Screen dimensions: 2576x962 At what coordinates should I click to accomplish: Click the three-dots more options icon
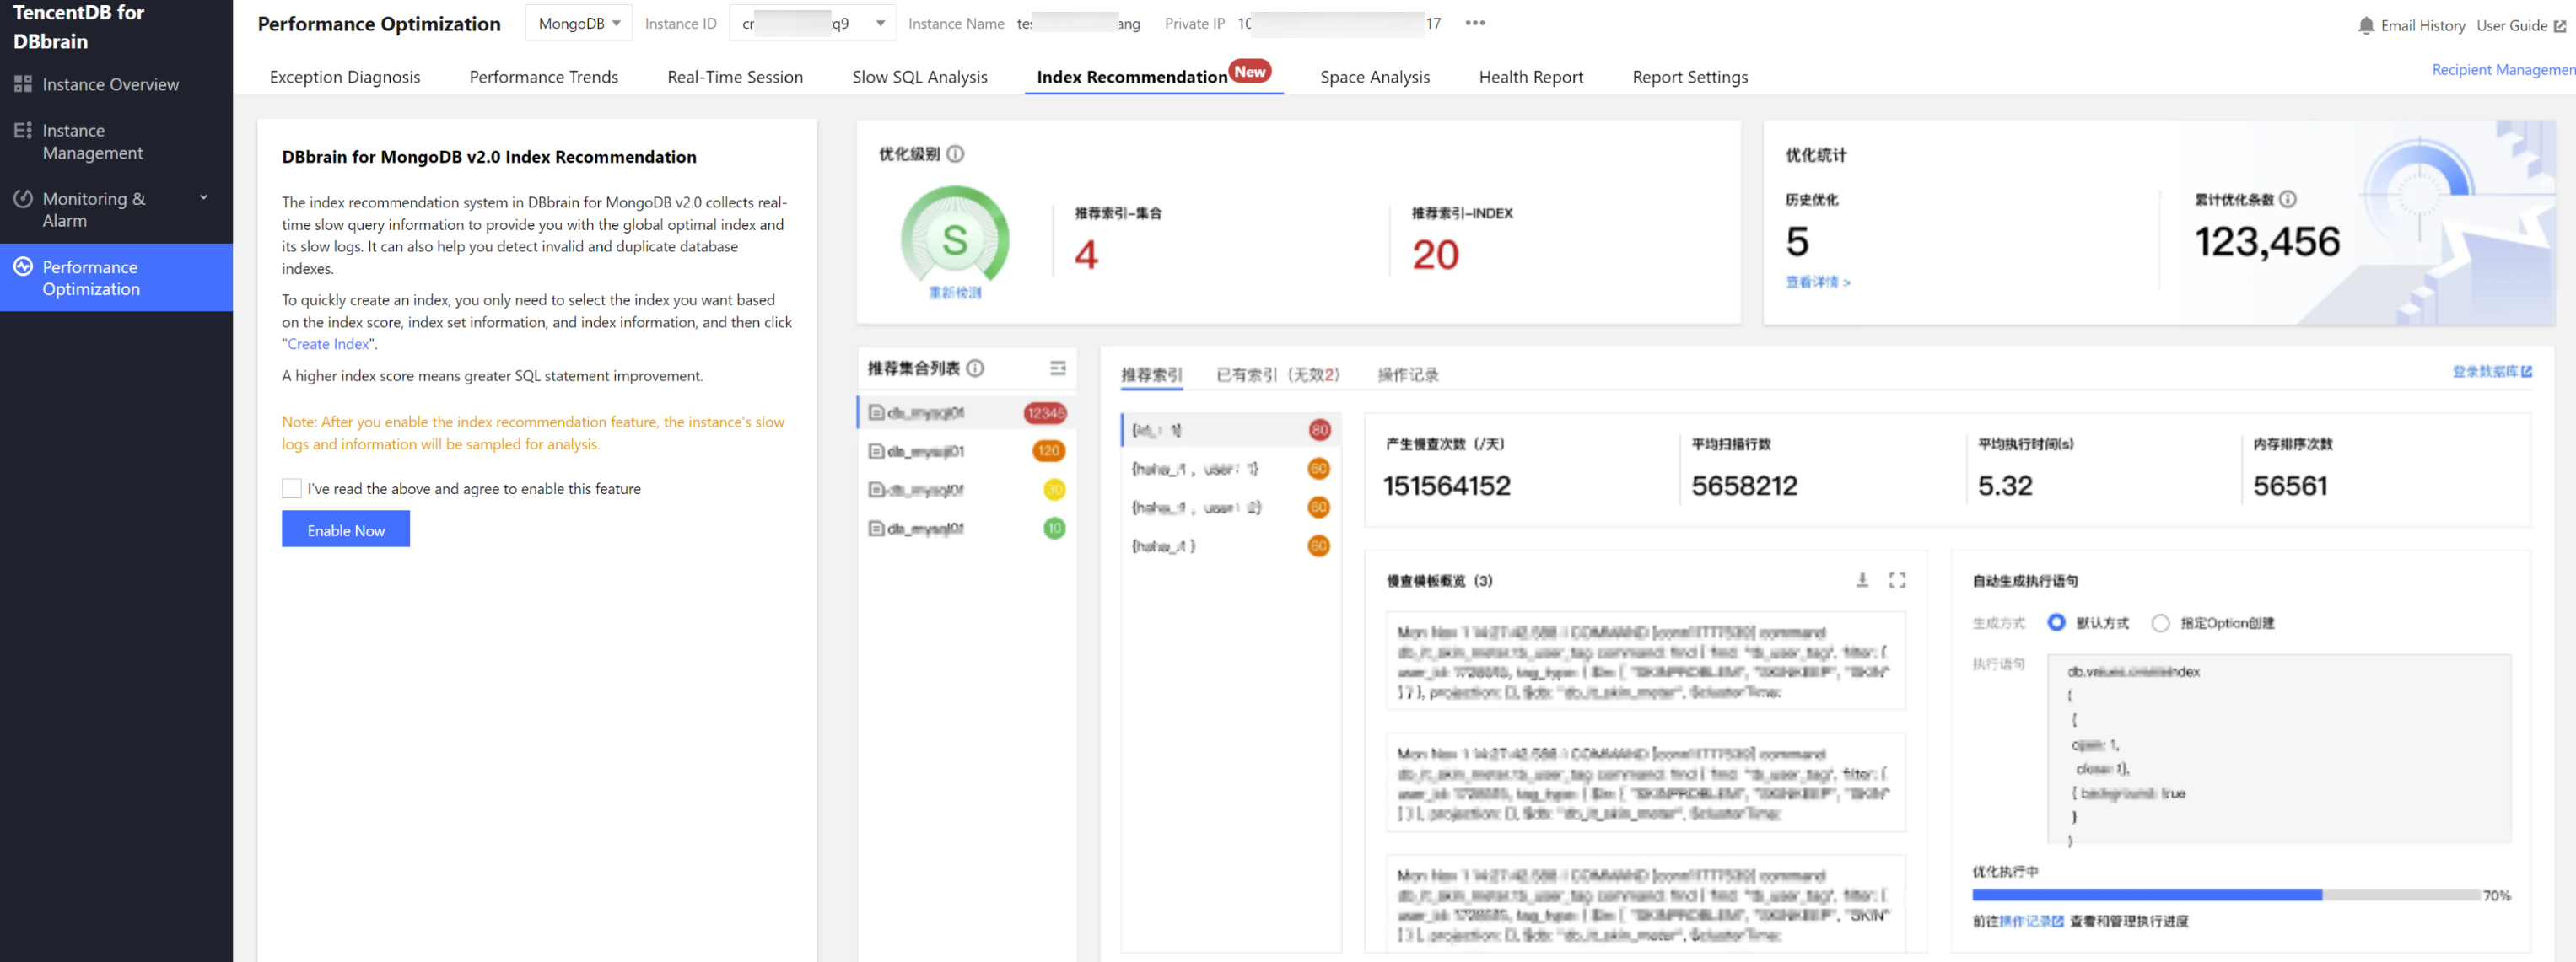click(x=1475, y=23)
